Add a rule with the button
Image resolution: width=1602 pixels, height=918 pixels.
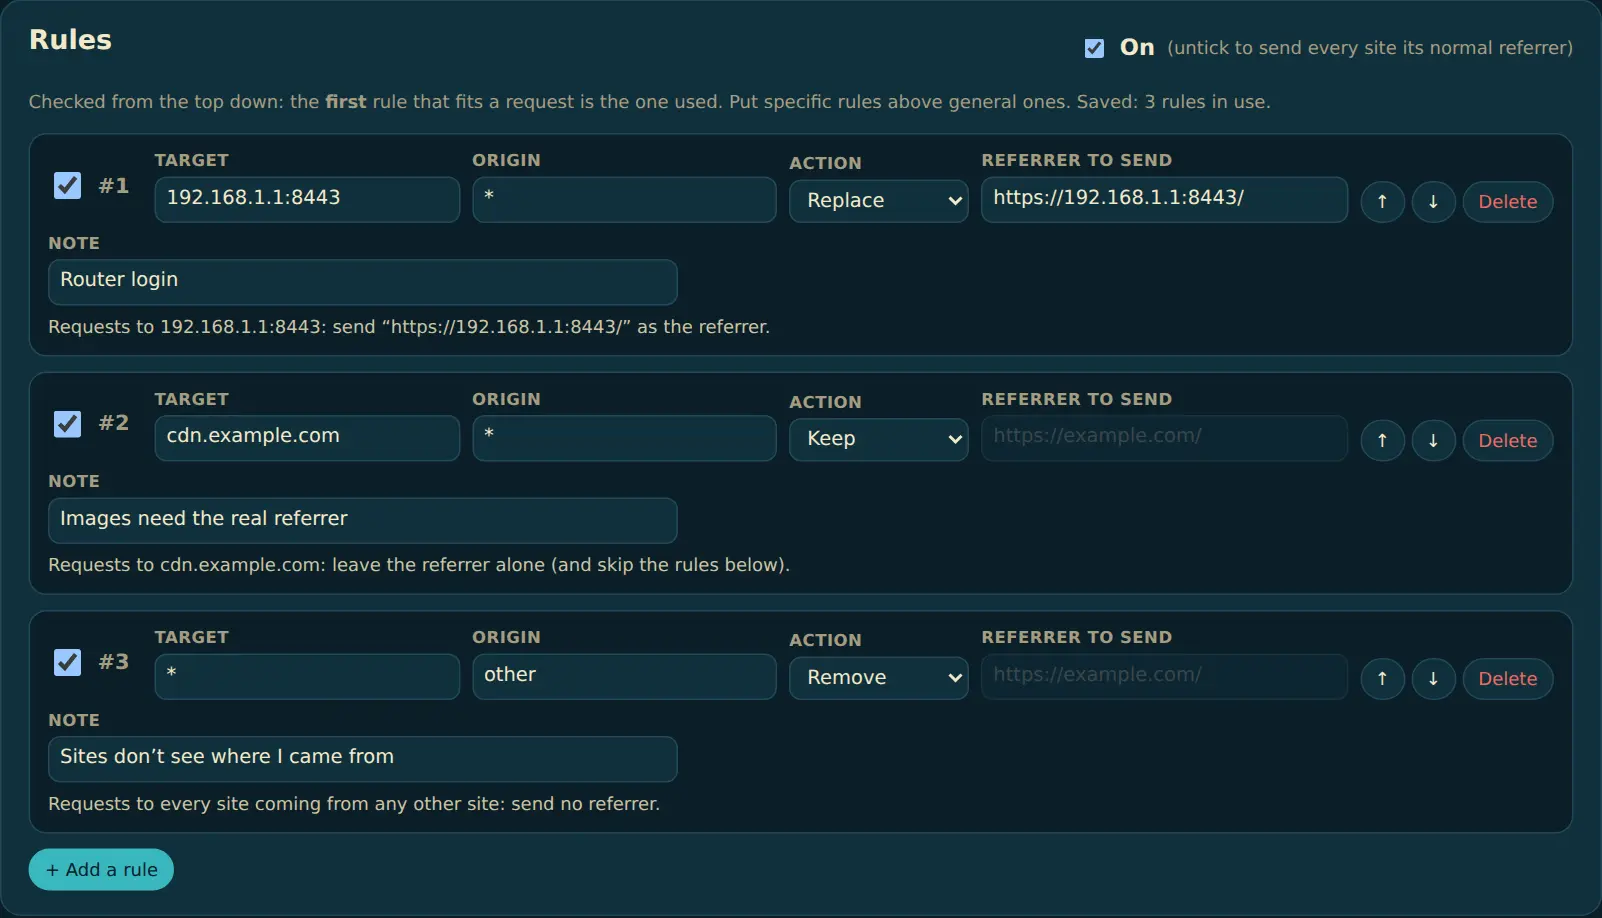pyautogui.click(x=101, y=870)
